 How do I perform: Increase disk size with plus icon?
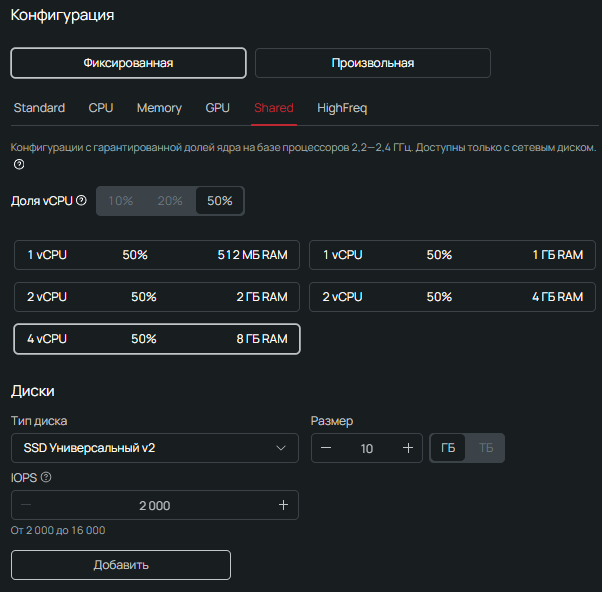pyautogui.click(x=407, y=448)
